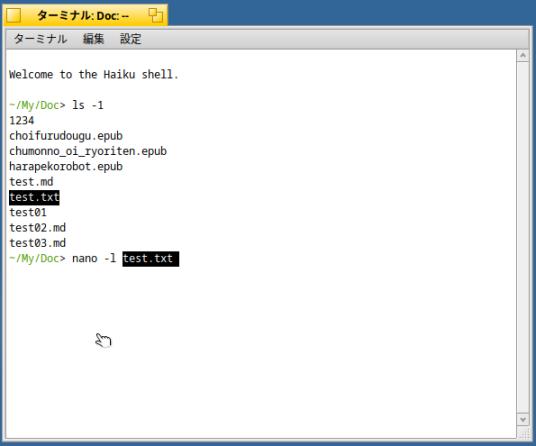Click harapekorobot.epub file name
The height and width of the screenshot is (446, 536).
pos(66,166)
